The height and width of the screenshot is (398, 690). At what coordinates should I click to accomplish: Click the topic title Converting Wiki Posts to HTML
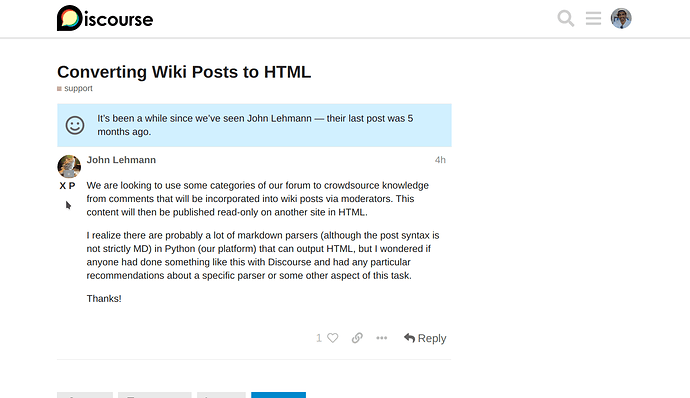[x=184, y=72]
